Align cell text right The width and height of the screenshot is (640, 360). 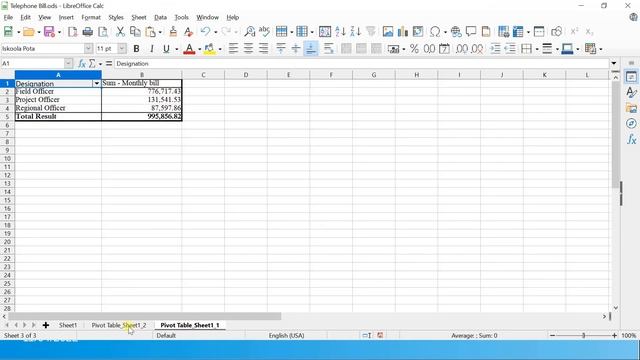(263, 49)
